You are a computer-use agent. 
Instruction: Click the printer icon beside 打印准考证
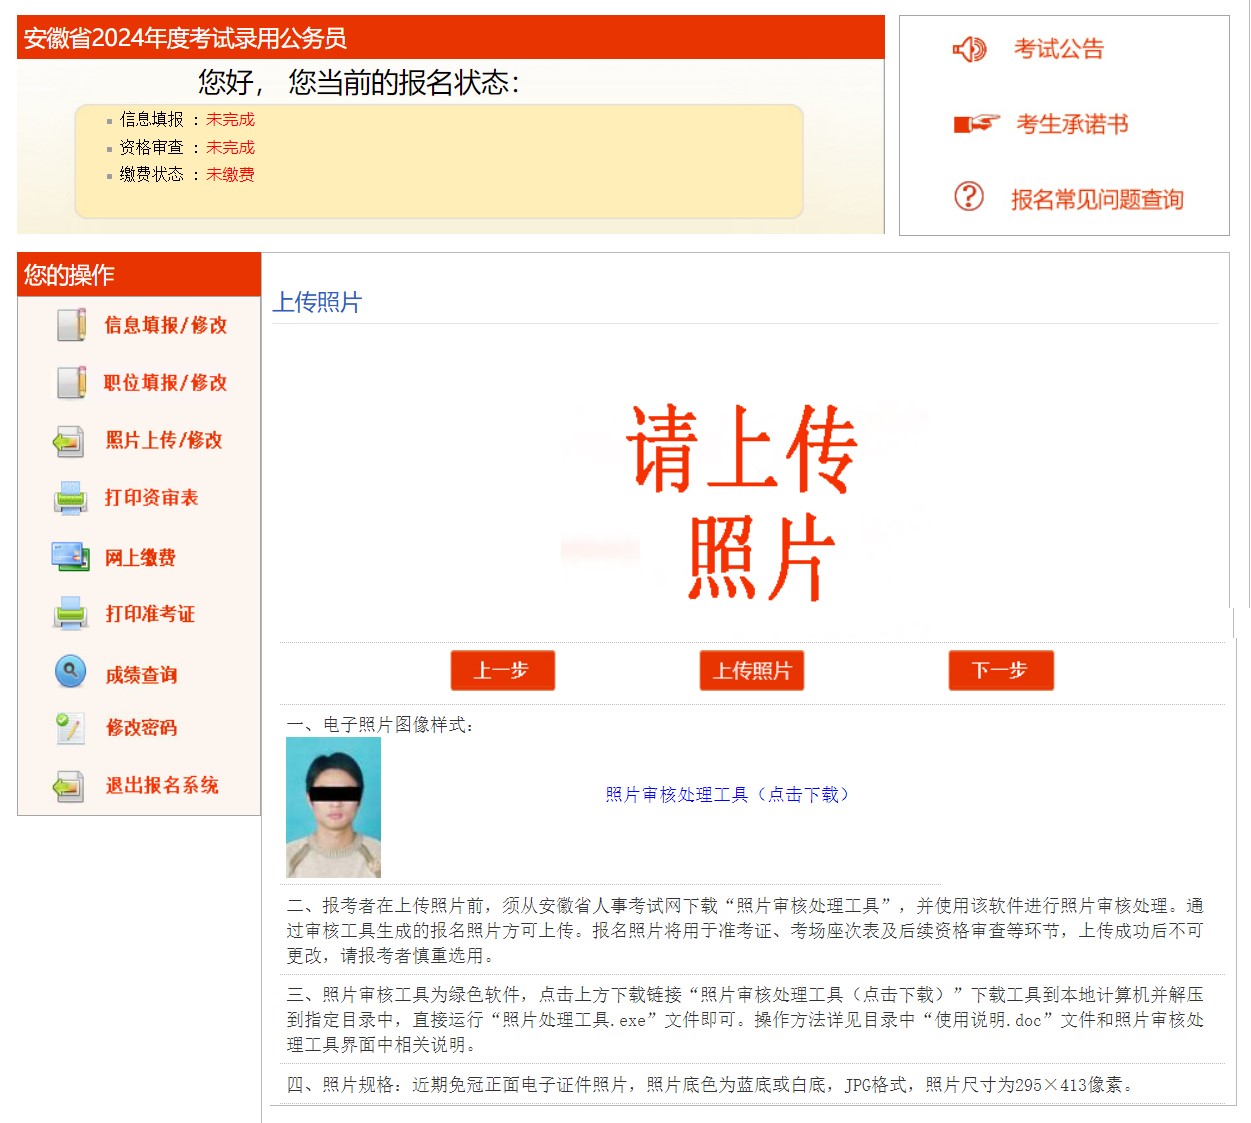(x=70, y=613)
